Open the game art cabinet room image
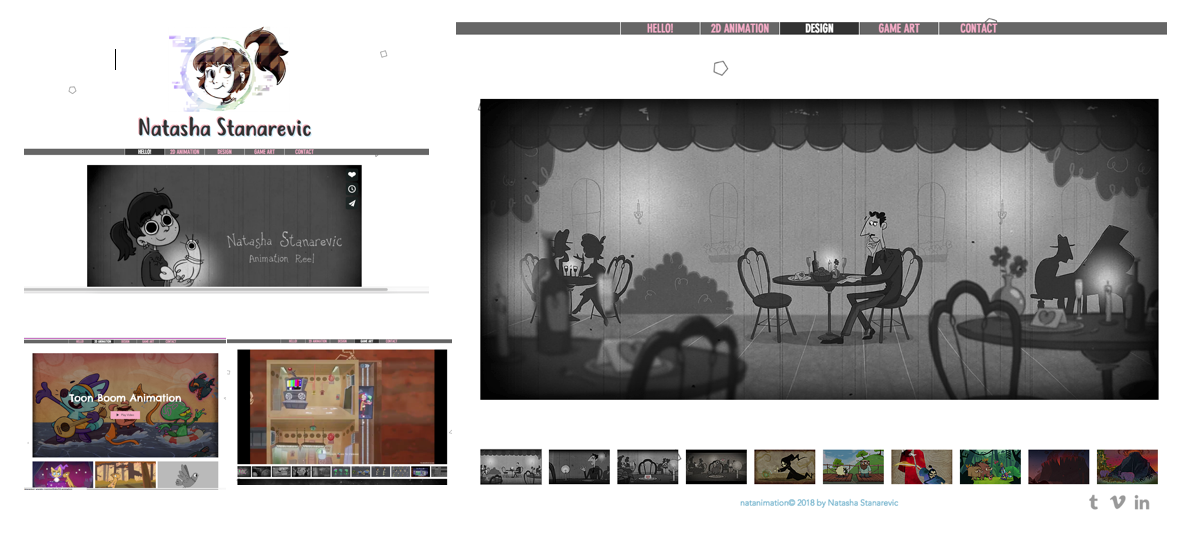Screen dimensions: 1185x548 click(342, 407)
